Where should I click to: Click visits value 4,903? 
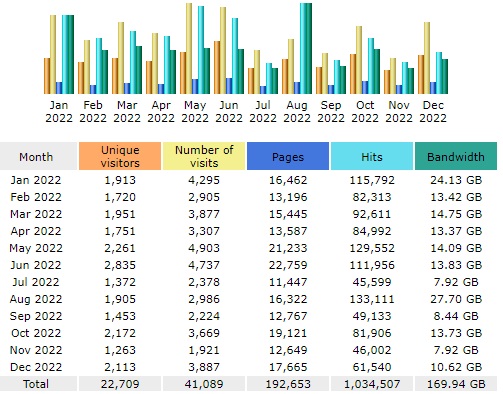(204, 248)
